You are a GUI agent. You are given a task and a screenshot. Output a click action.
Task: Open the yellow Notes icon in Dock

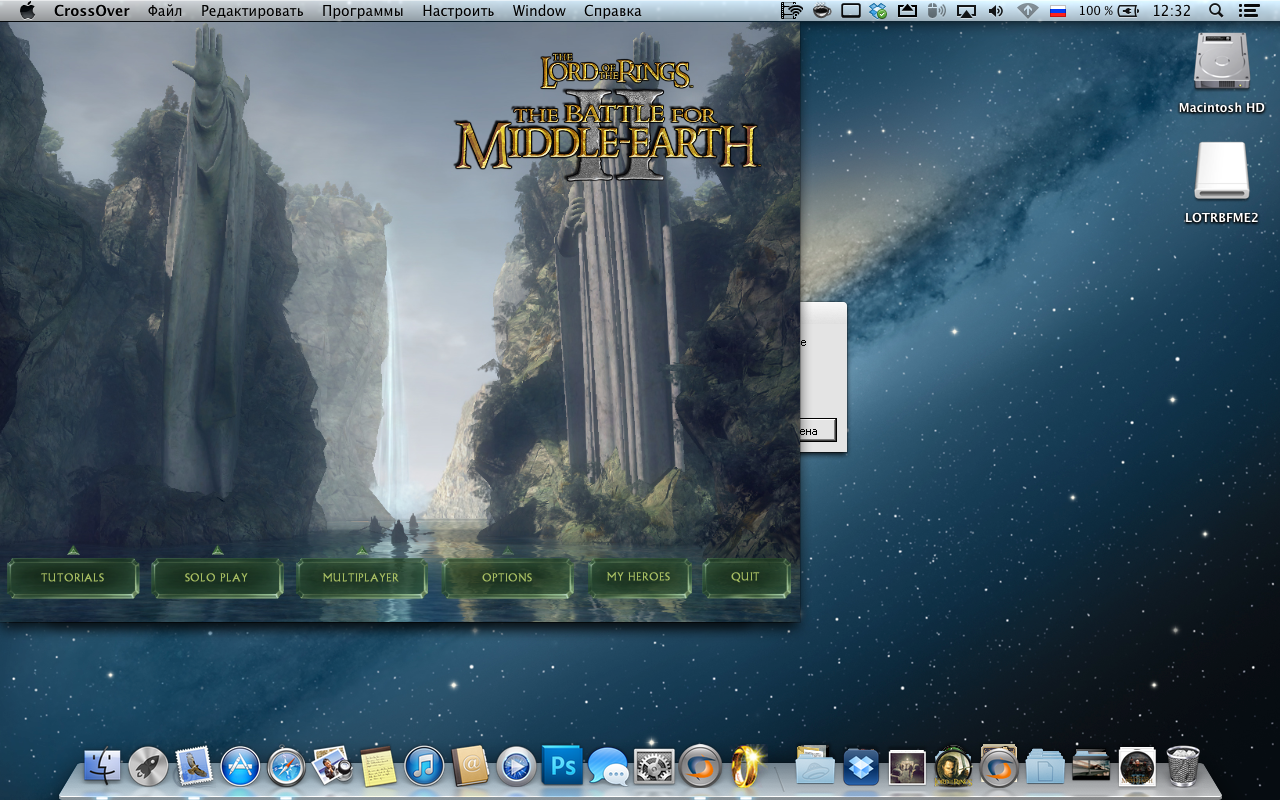point(378,767)
